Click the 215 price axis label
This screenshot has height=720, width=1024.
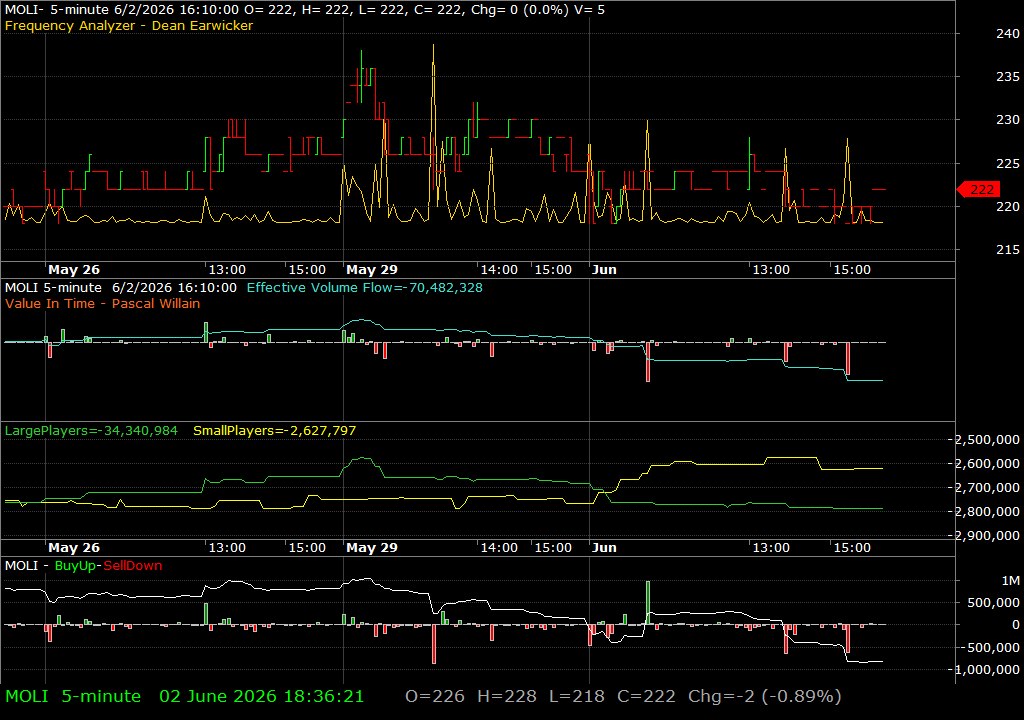pyautogui.click(x=1008, y=250)
